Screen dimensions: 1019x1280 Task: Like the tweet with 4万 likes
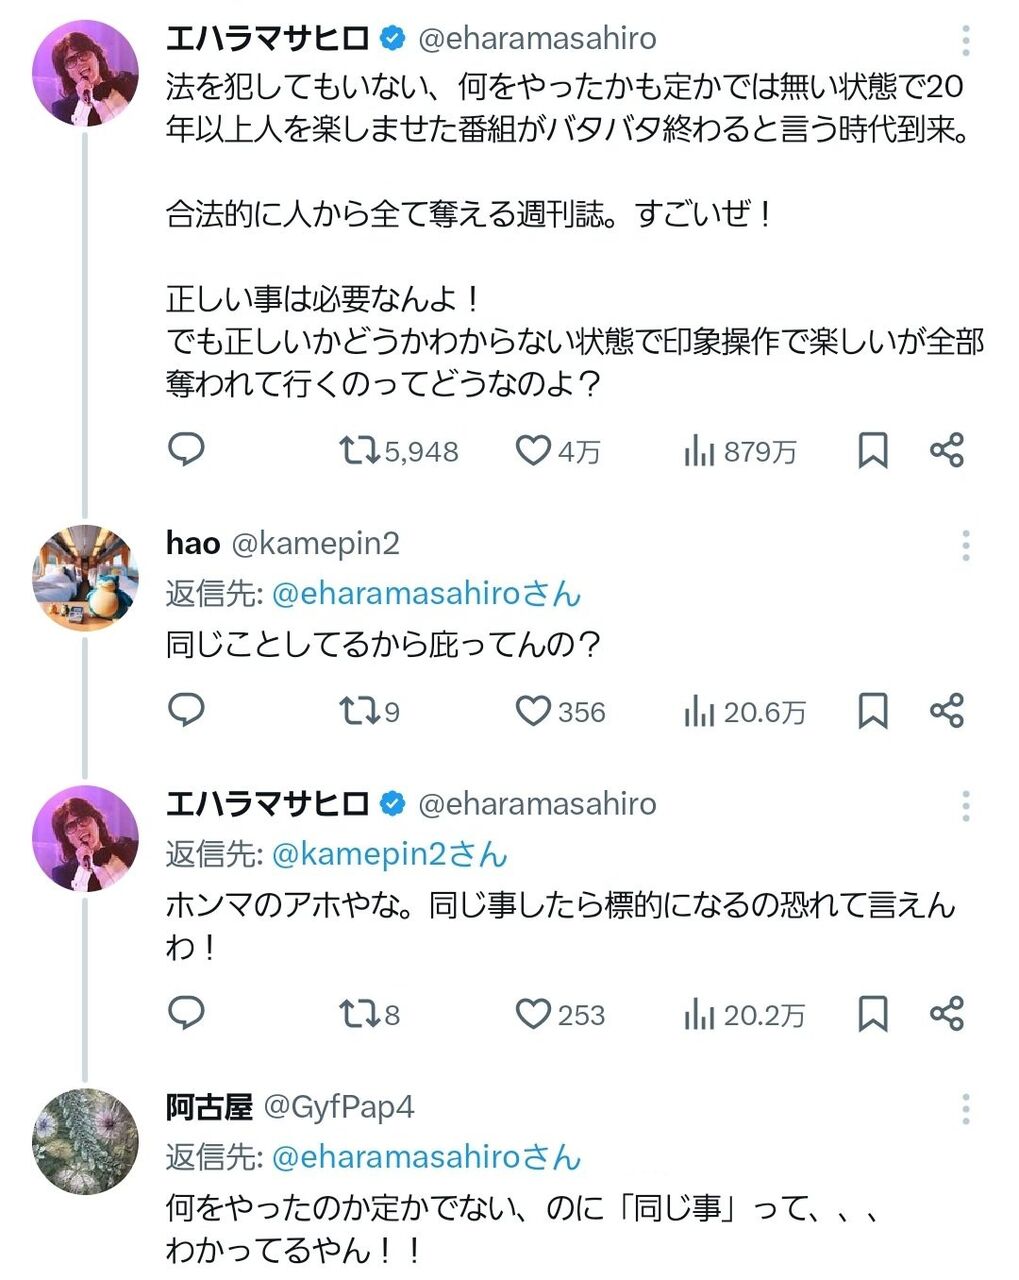point(533,451)
